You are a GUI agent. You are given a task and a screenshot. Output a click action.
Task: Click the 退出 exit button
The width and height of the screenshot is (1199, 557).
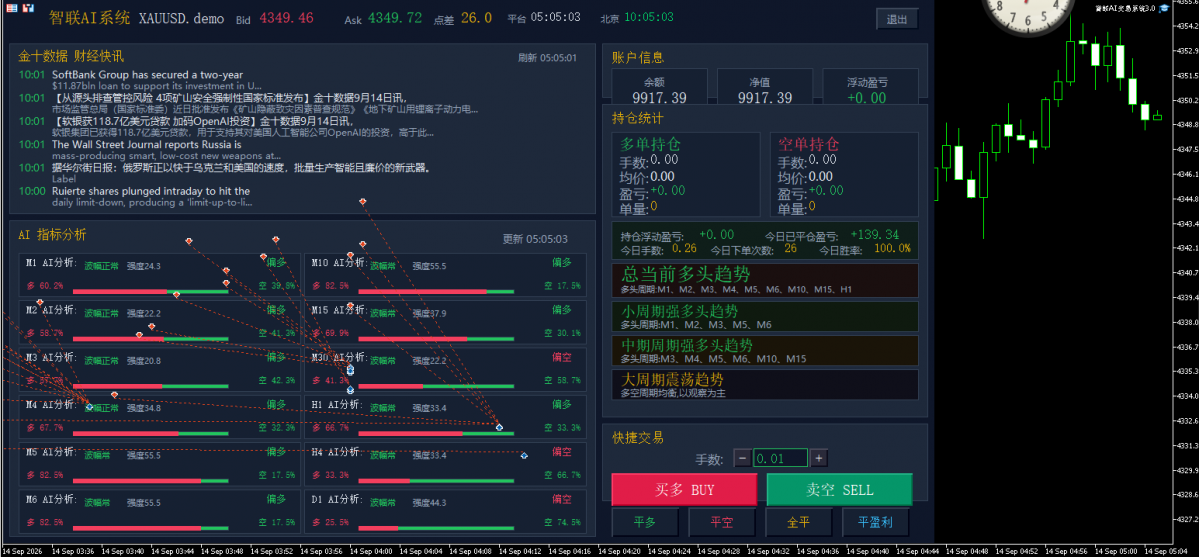tap(897, 19)
